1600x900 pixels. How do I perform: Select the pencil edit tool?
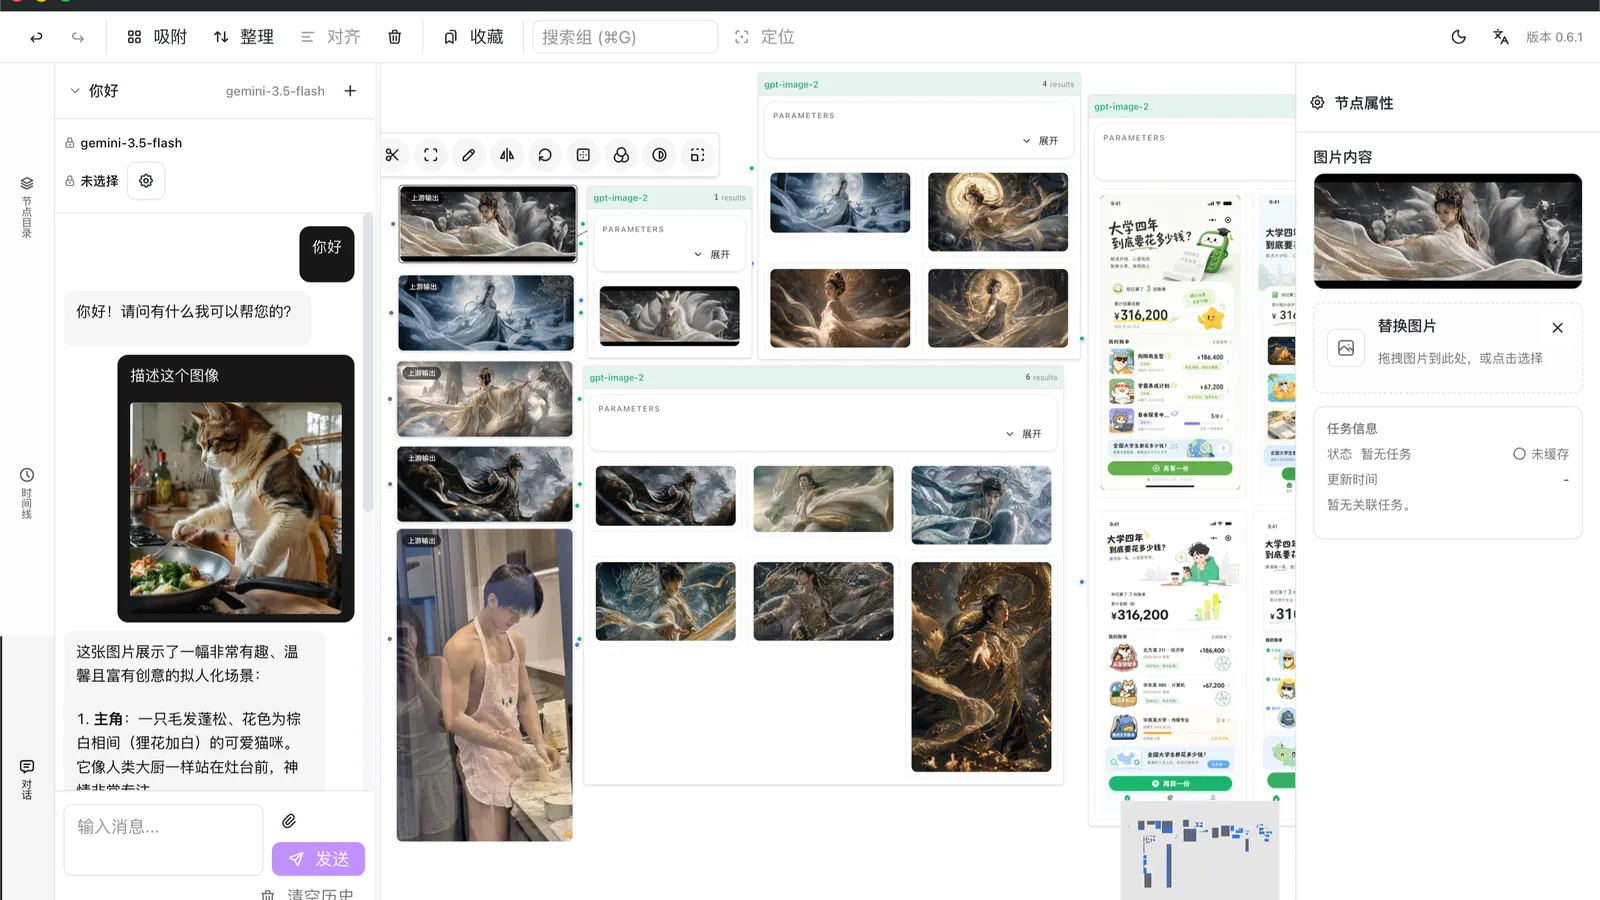click(469, 155)
